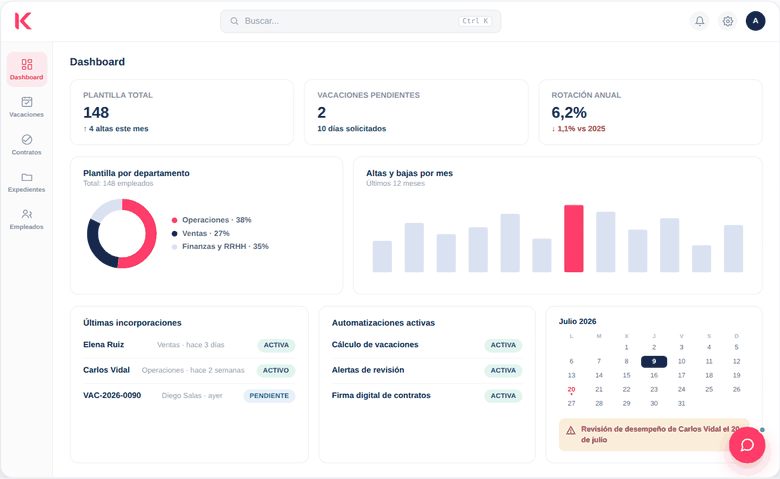The height and width of the screenshot is (479, 780).
Task: Click '1,1% vs 2025' text
Action: pos(581,129)
